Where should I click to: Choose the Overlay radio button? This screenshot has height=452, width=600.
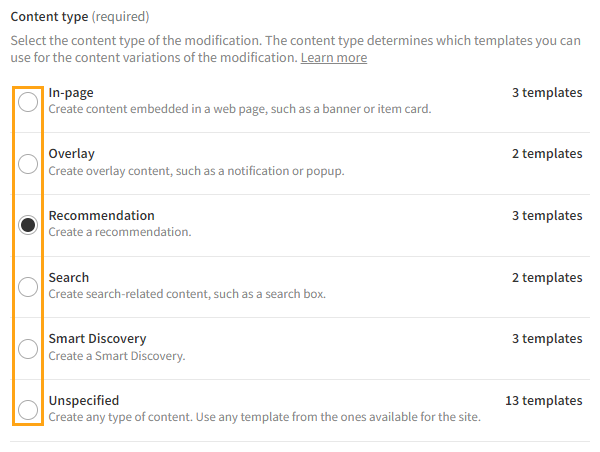click(28, 163)
